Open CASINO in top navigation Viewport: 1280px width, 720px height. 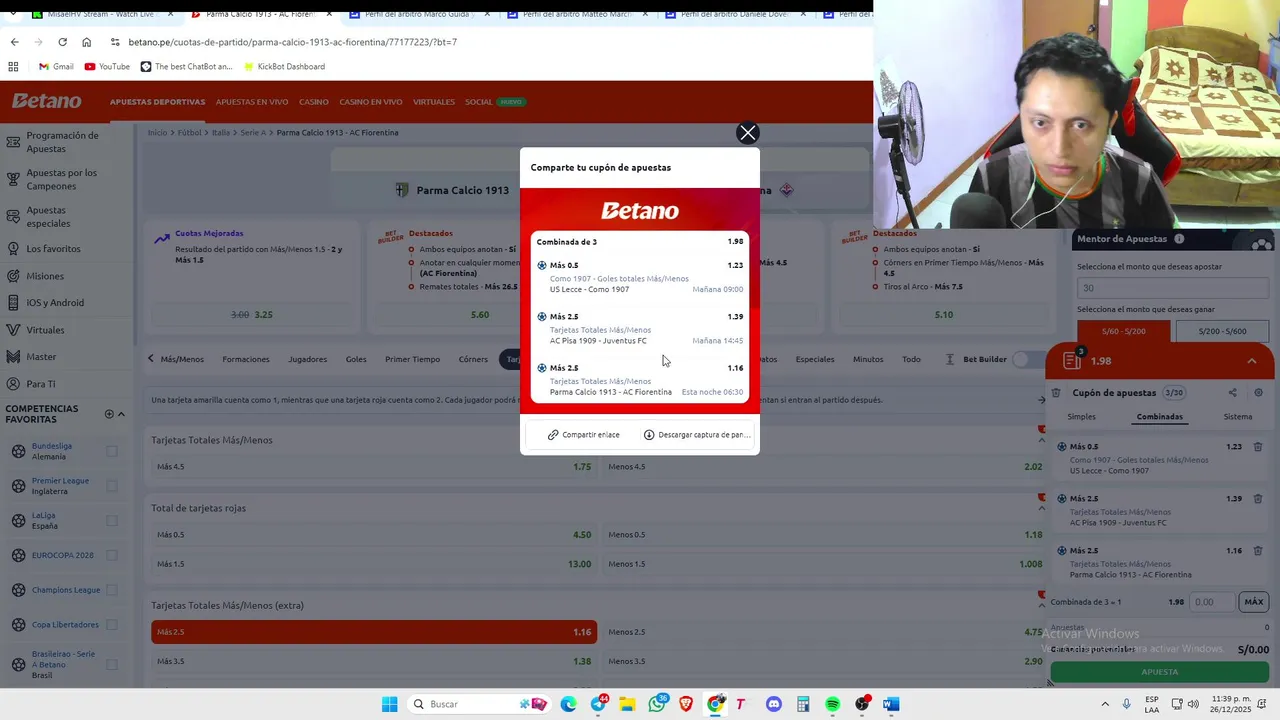(x=314, y=102)
